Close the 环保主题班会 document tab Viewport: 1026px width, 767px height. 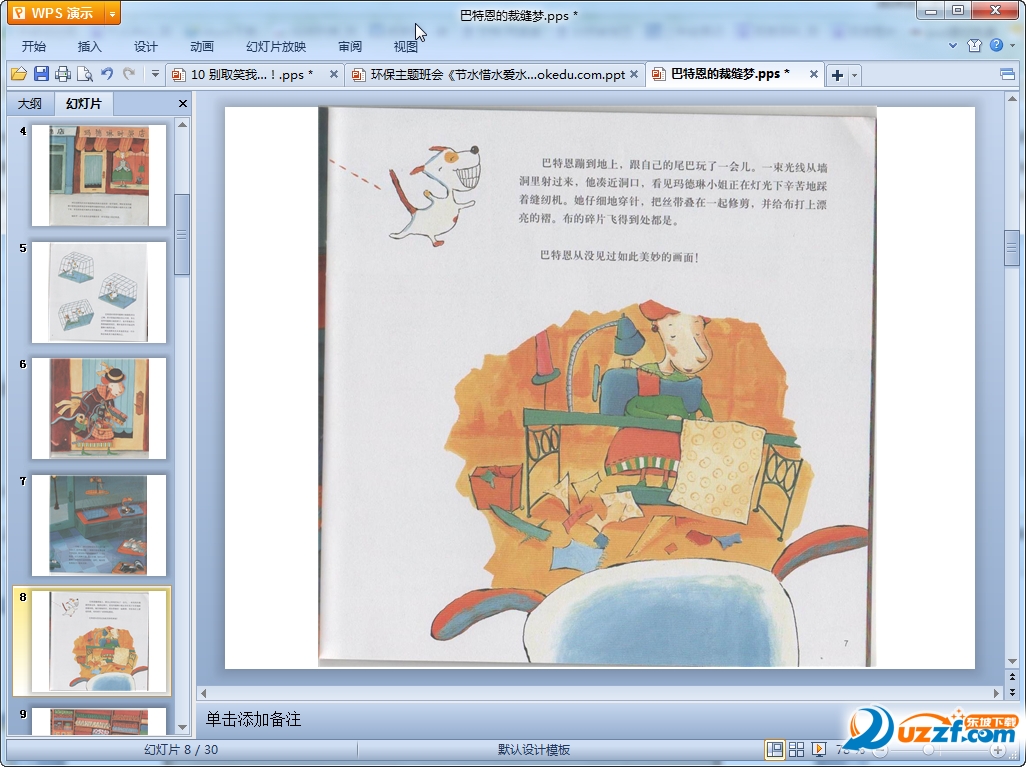click(x=633, y=74)
